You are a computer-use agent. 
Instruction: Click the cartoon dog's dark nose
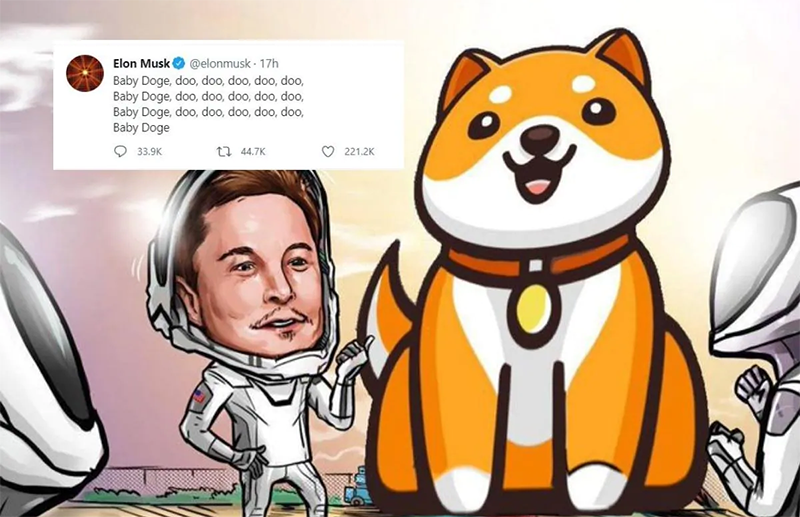click(x=541, y=136)
